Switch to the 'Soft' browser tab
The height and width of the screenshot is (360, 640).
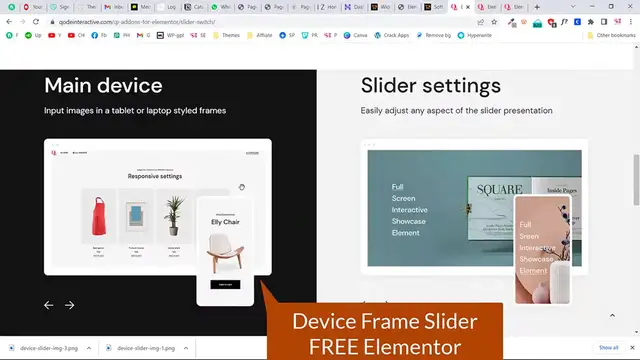point(434,7)
